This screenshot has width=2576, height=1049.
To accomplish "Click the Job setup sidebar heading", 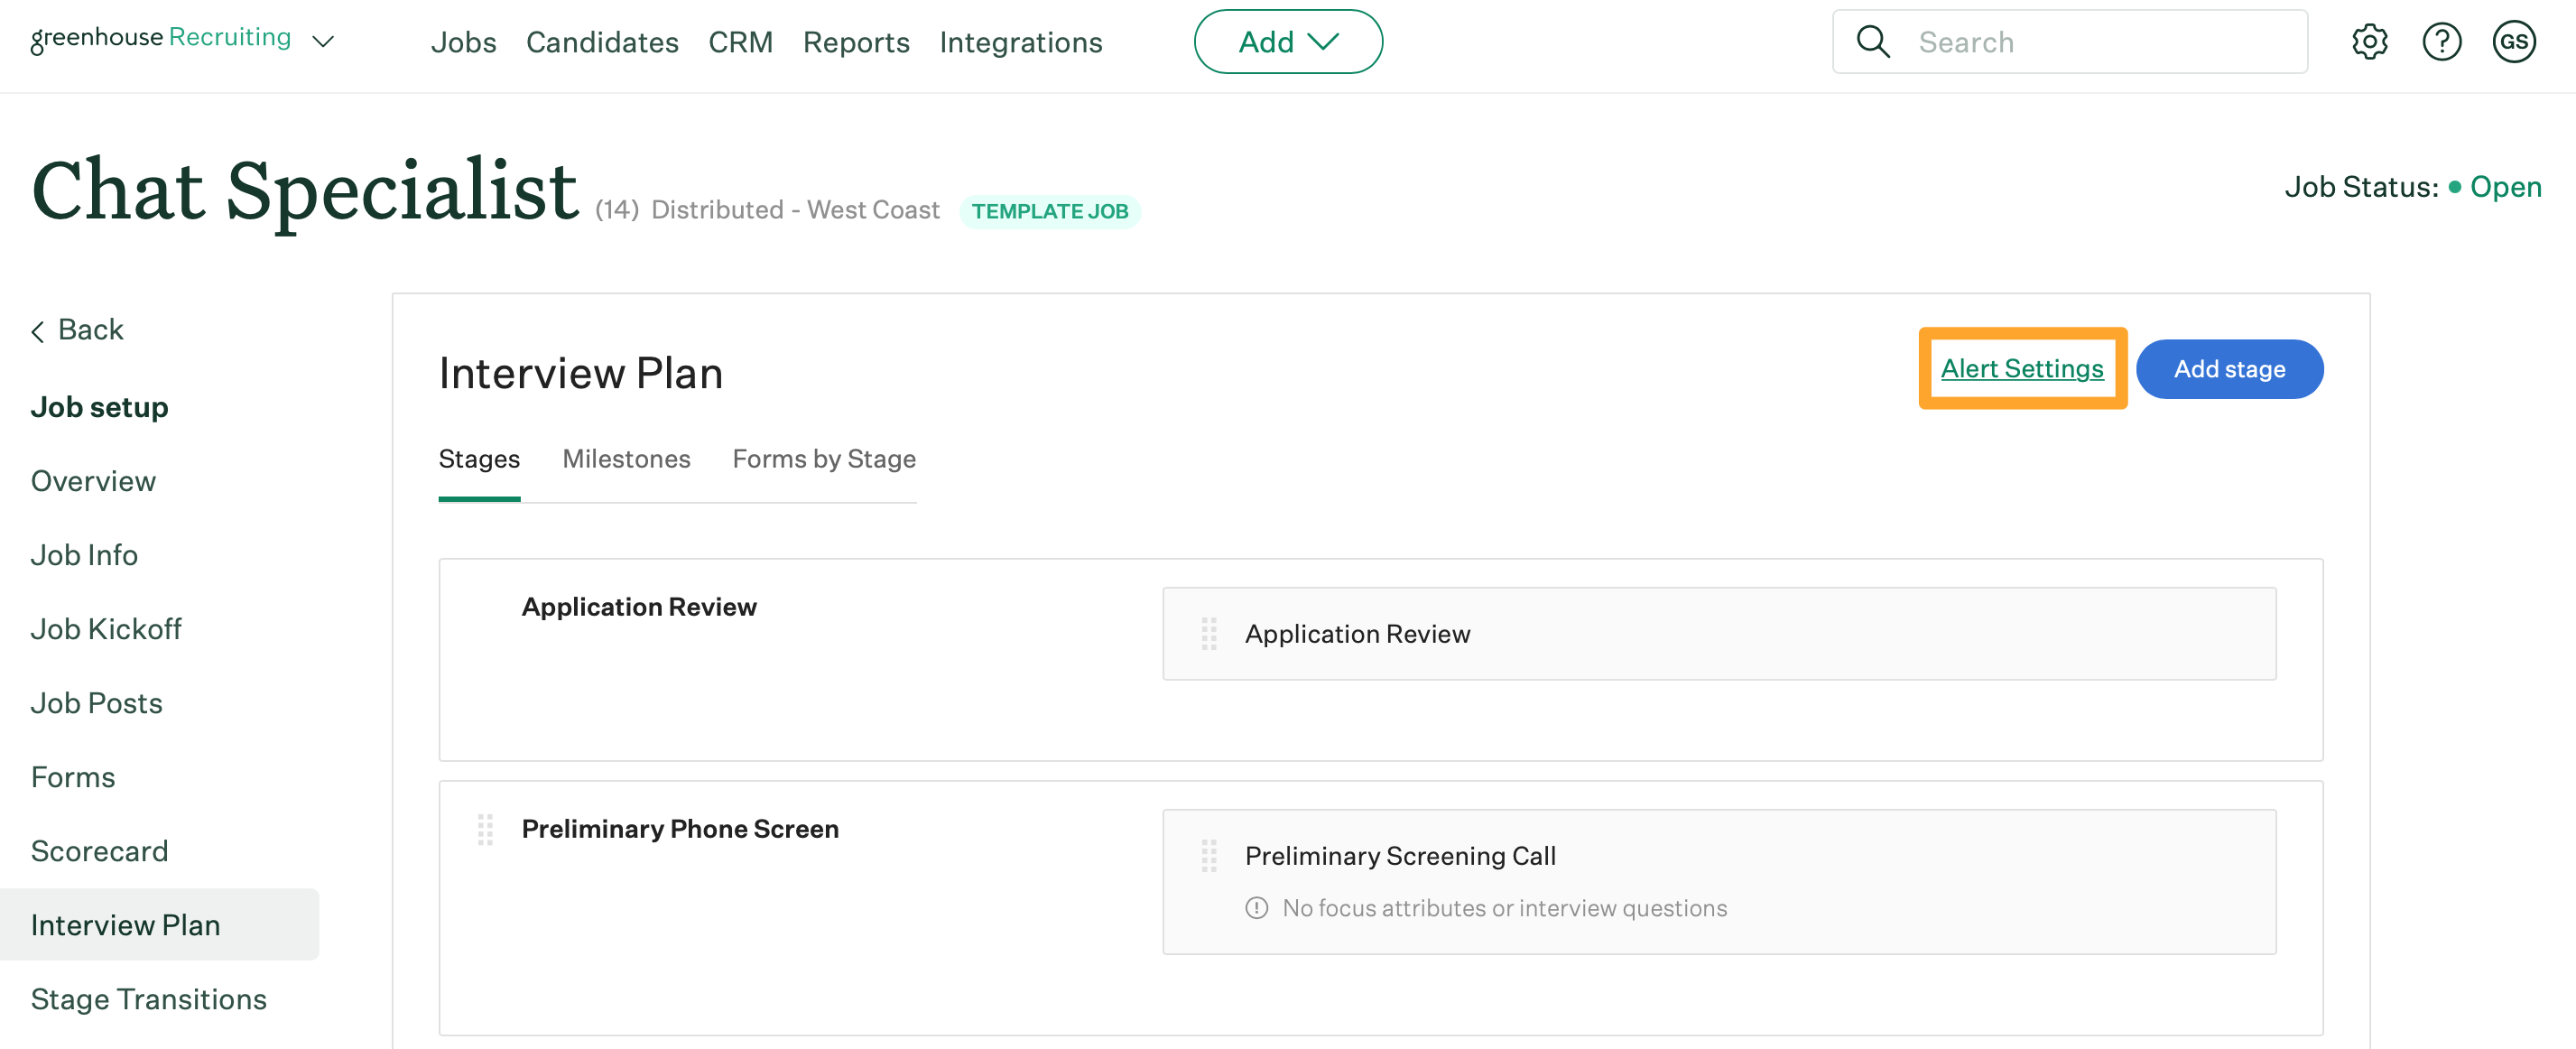I will click(99, 407).
